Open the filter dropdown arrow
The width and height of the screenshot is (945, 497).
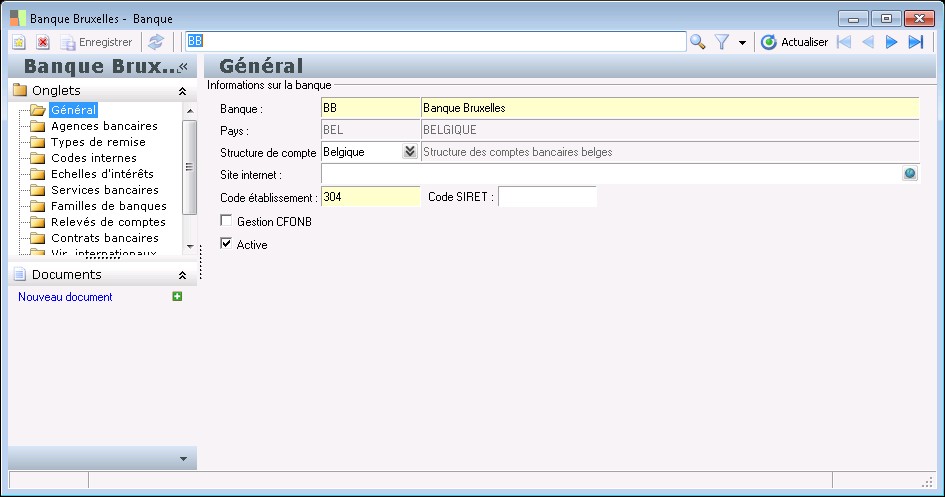coord(742,42)
